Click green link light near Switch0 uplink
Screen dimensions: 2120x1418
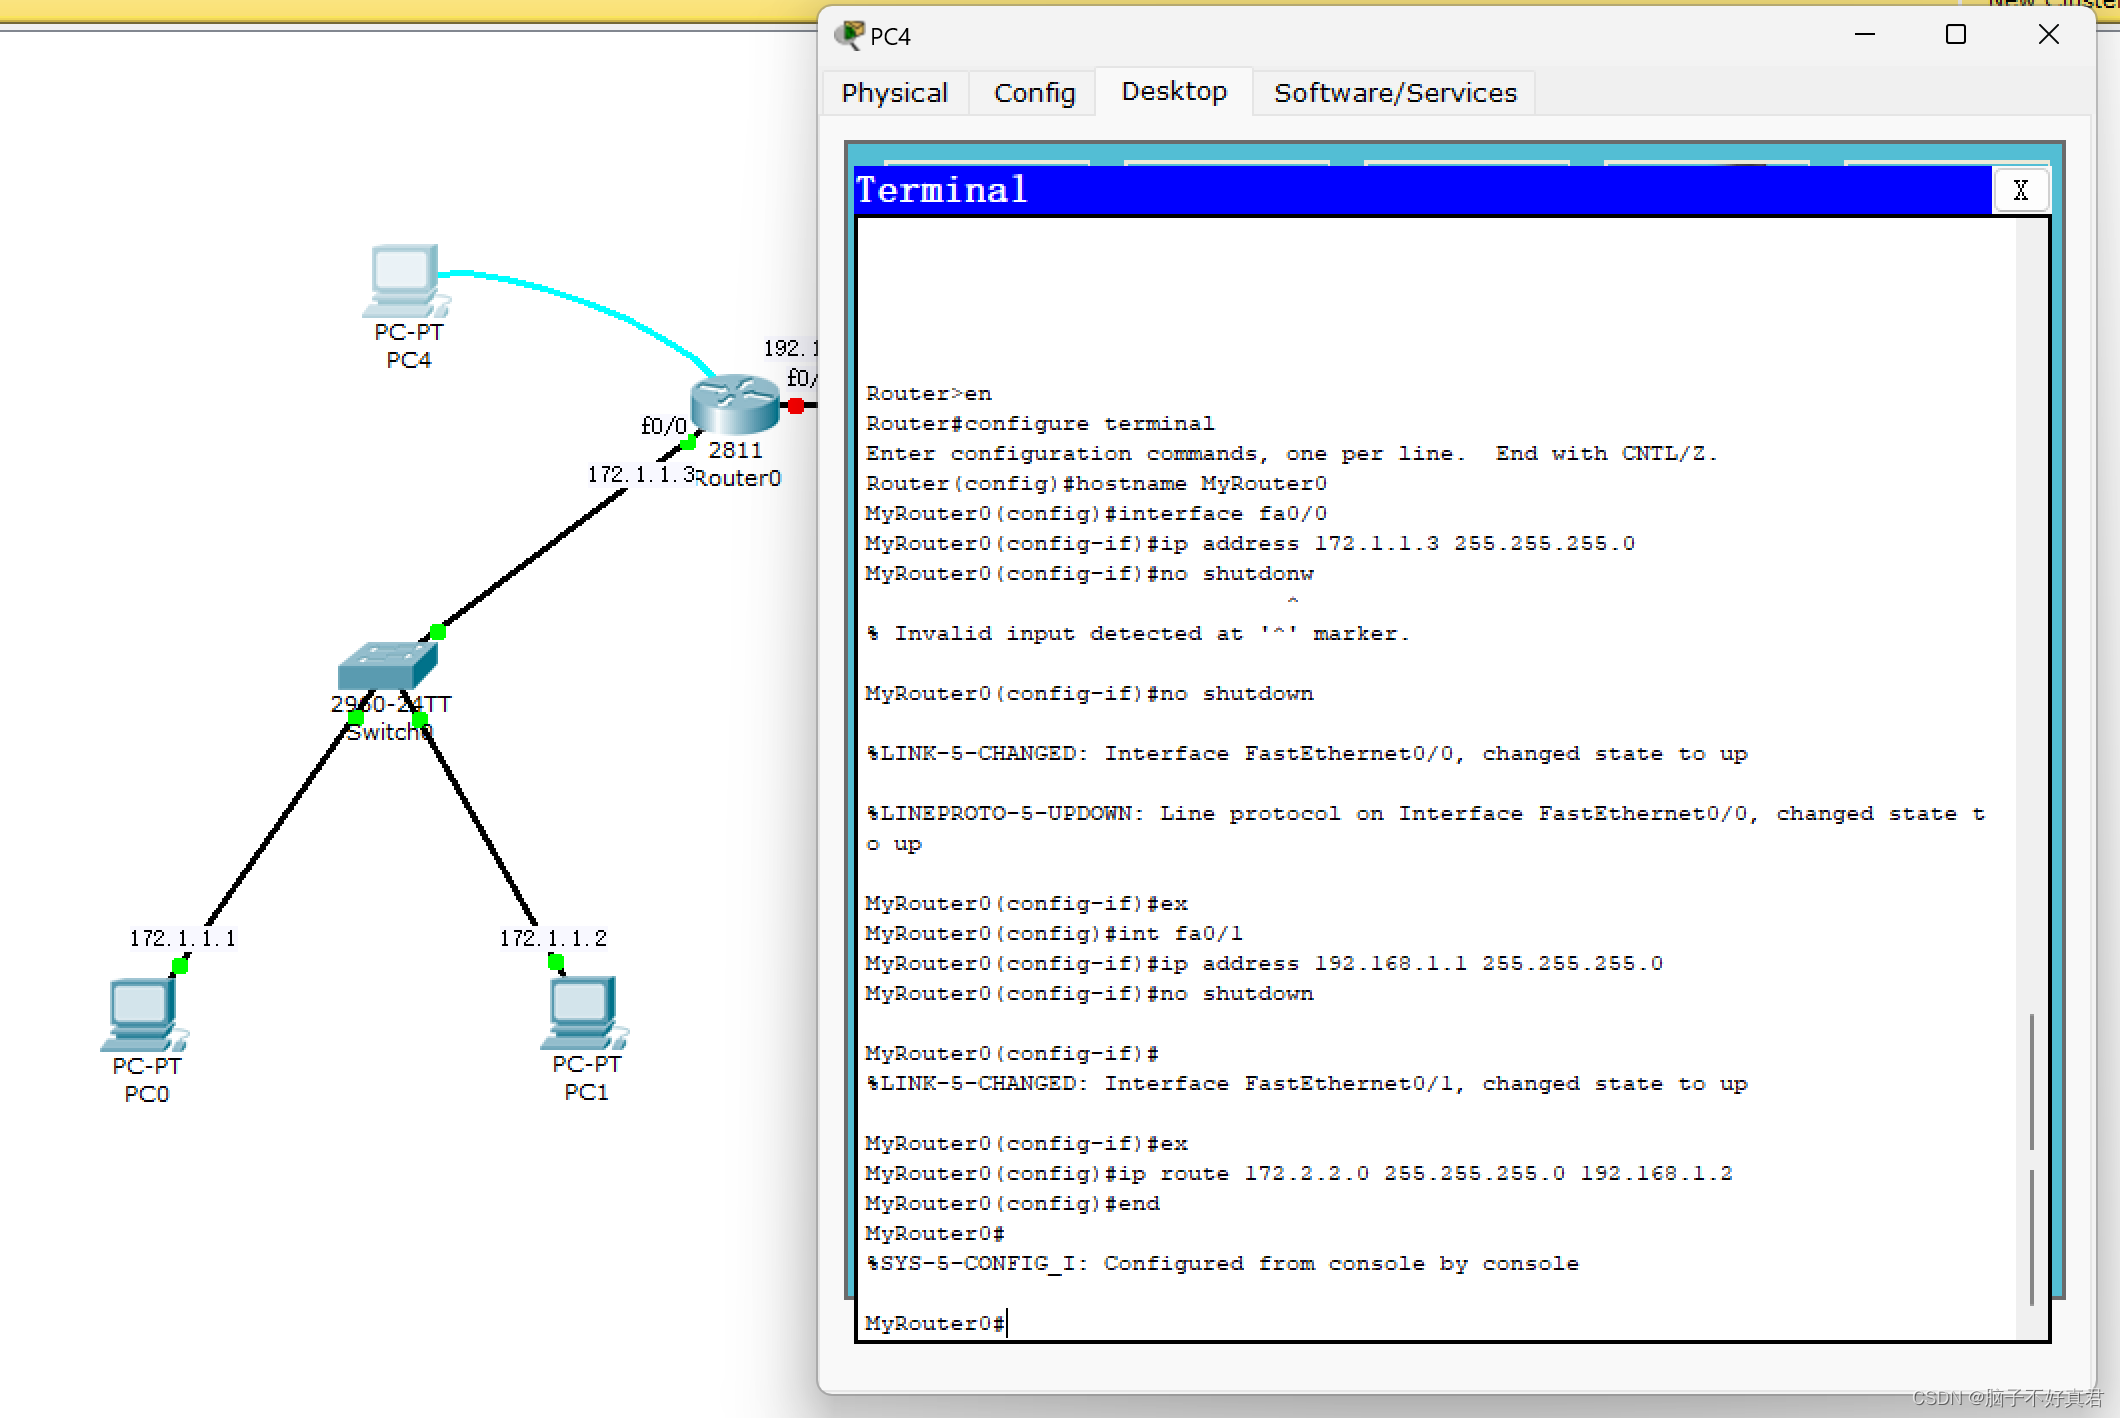pos(438,631)
